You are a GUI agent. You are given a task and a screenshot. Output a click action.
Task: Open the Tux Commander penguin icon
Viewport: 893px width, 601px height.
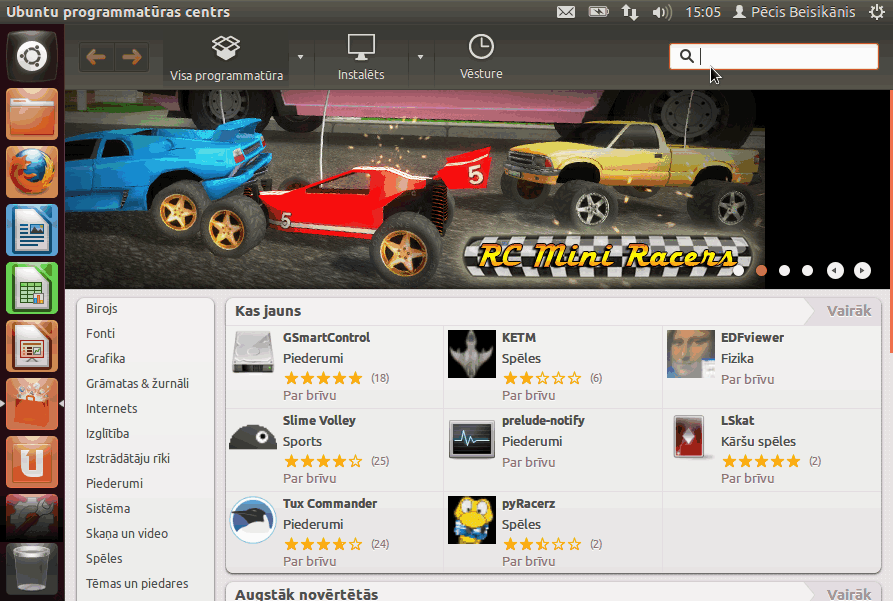tap(253, 520)
